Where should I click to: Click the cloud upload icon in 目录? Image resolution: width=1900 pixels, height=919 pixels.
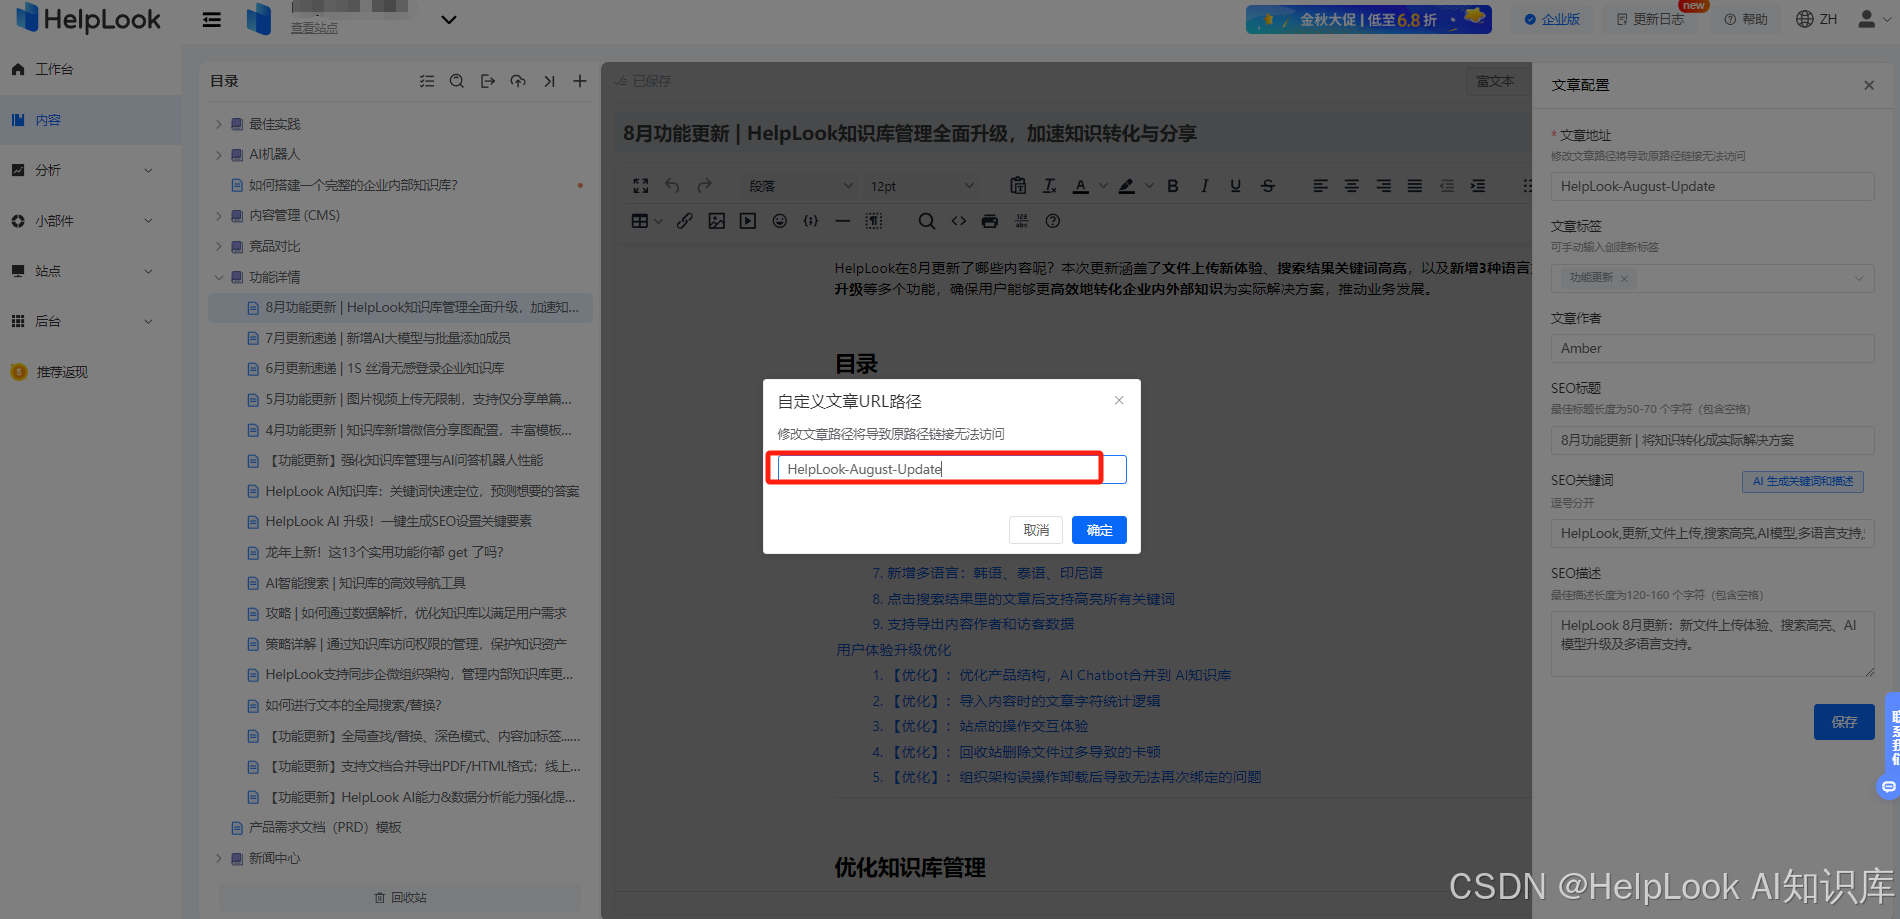pos(518,81)
